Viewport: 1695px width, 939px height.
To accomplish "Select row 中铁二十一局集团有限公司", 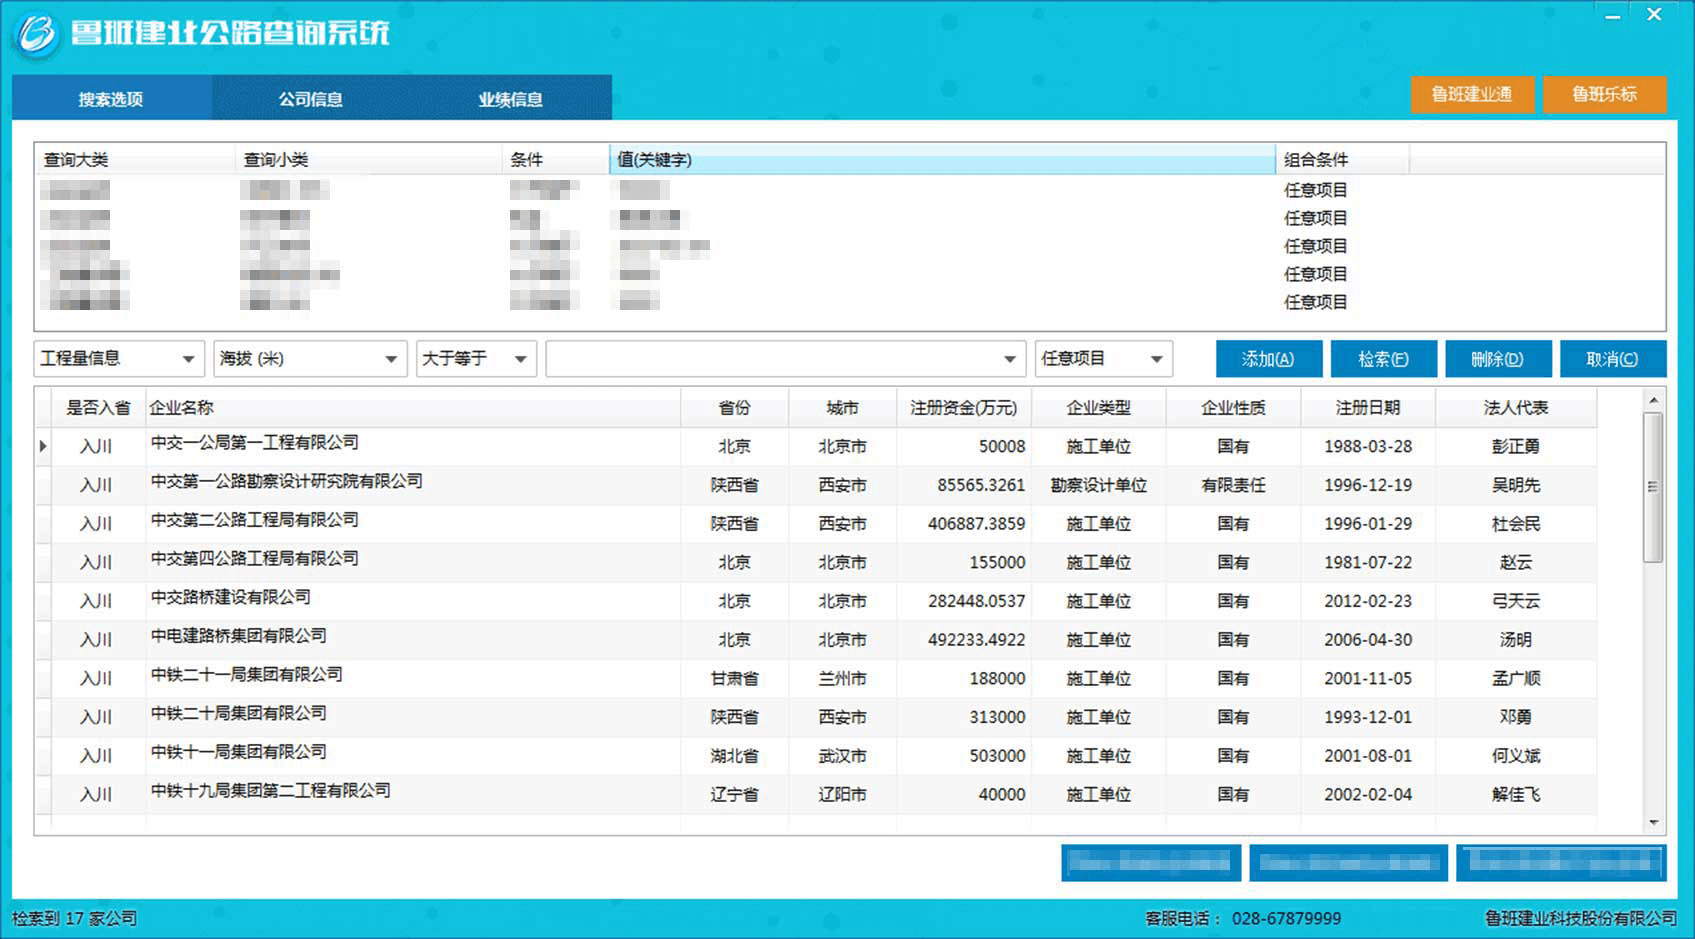I will pos(816,678).
